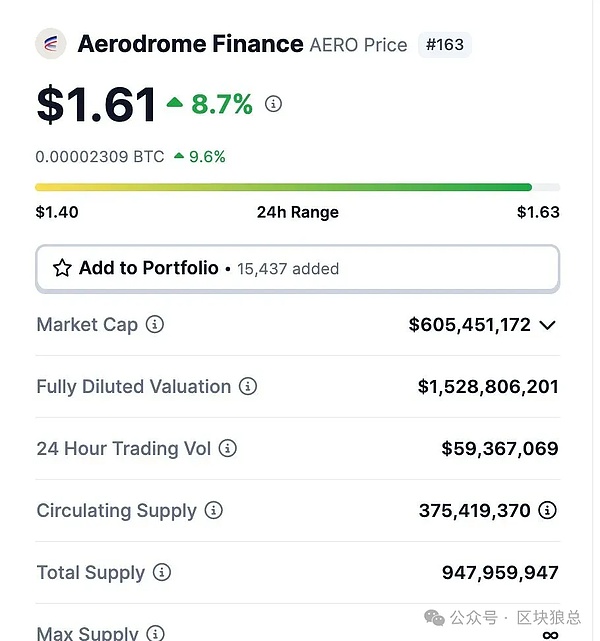Click info icon next to Circulating Supply label

pos(213,510)
